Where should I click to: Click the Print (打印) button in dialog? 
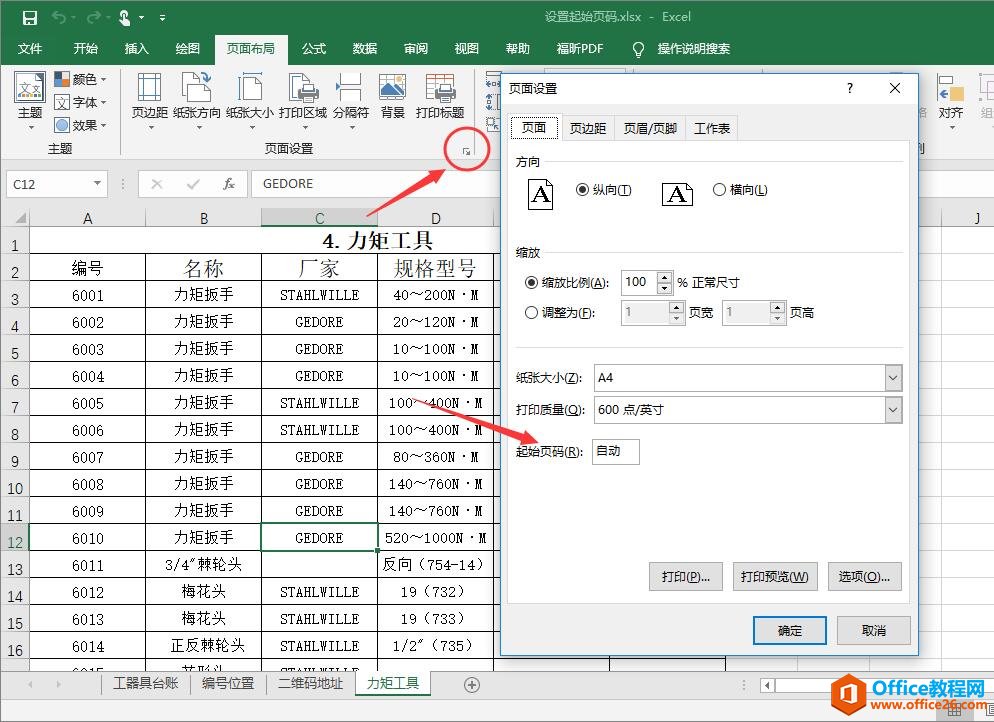[x=685, y=577]
